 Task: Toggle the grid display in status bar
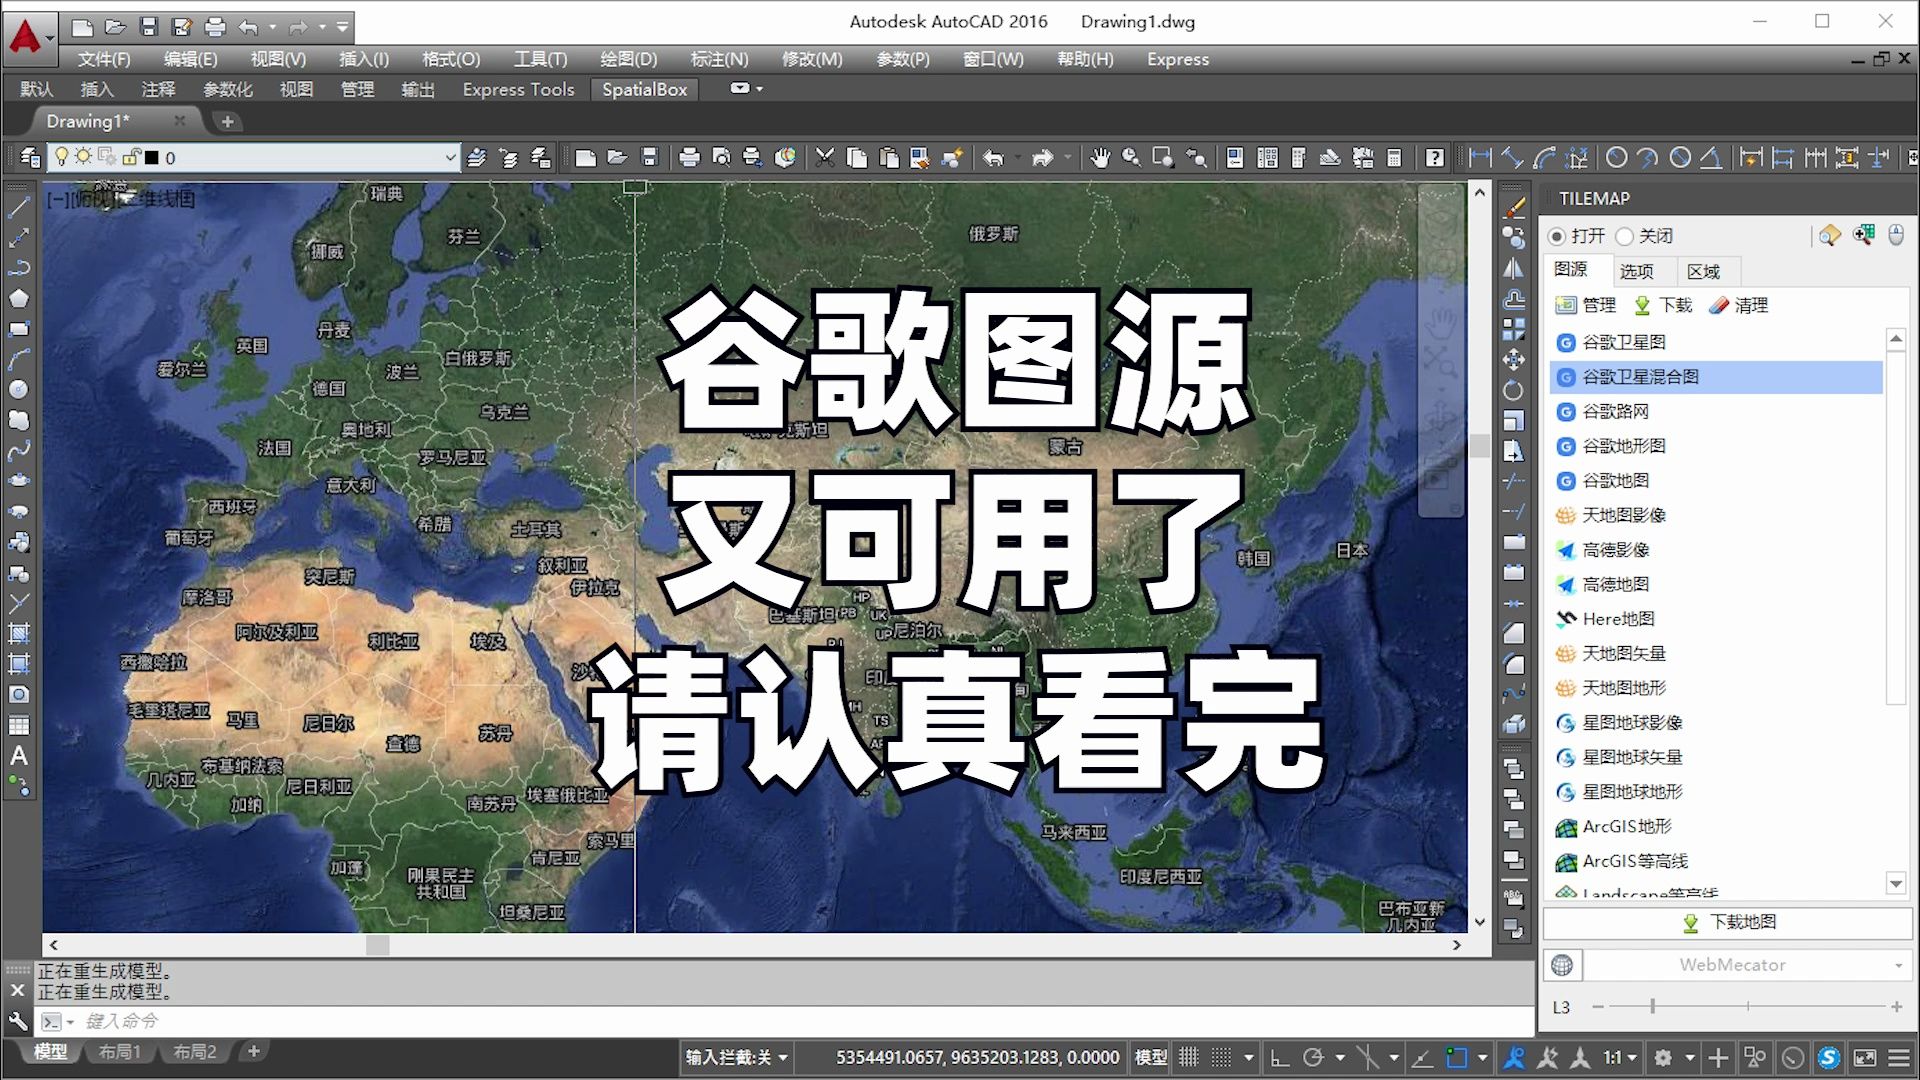click(x=1189, y=1057)
